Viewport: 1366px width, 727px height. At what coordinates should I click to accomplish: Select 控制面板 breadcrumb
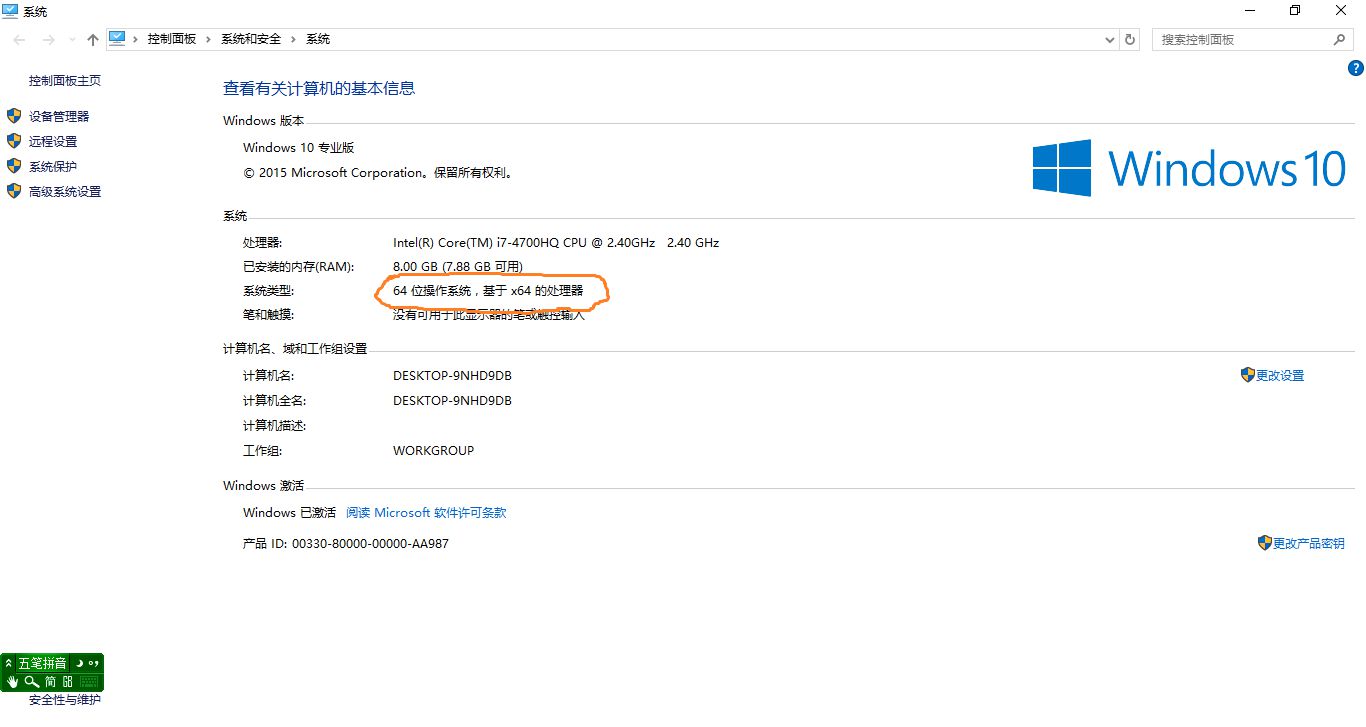pos(172,39)
